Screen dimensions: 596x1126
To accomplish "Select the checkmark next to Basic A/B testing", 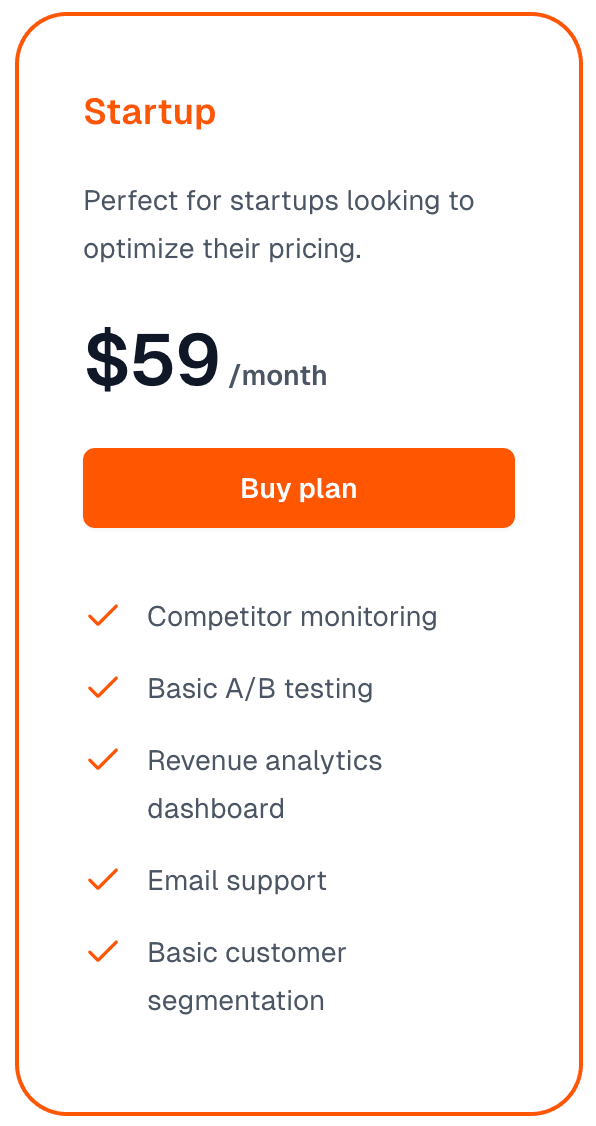I will (102, 688).
